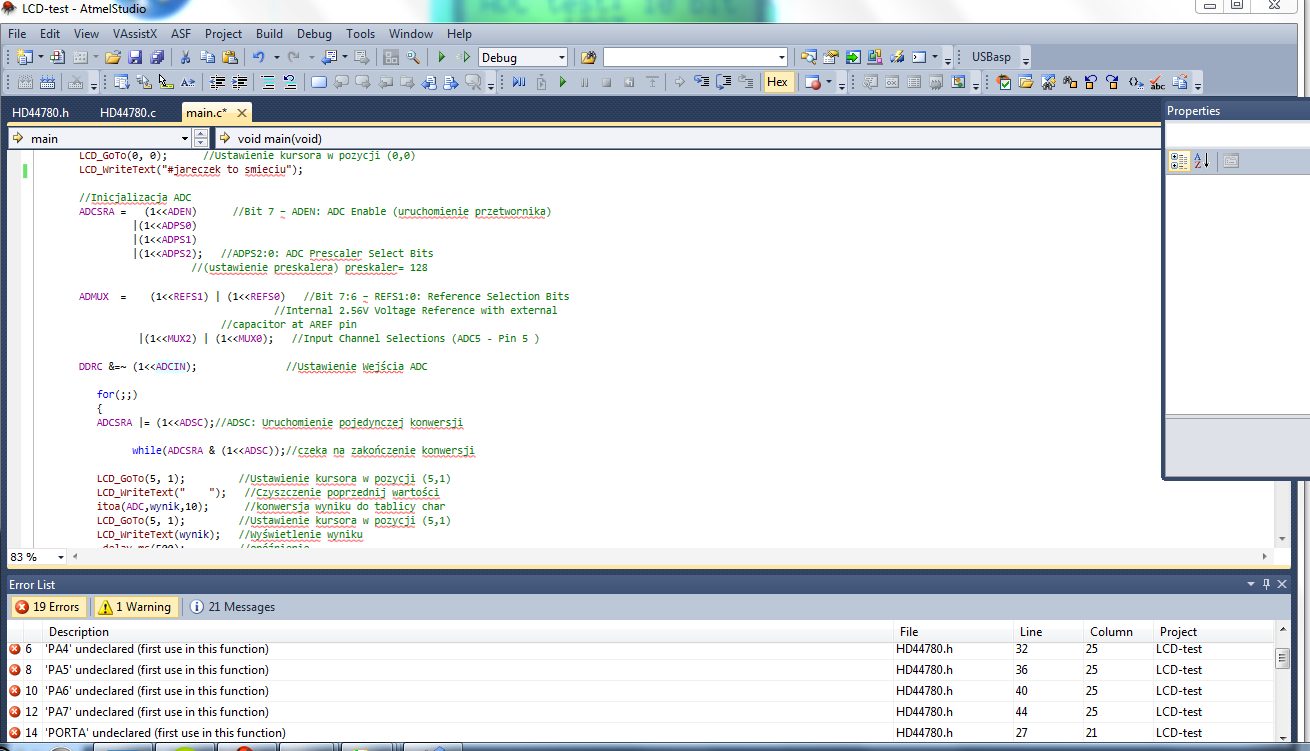Open the File menu
1310x751 pixels.
(17, 33)
